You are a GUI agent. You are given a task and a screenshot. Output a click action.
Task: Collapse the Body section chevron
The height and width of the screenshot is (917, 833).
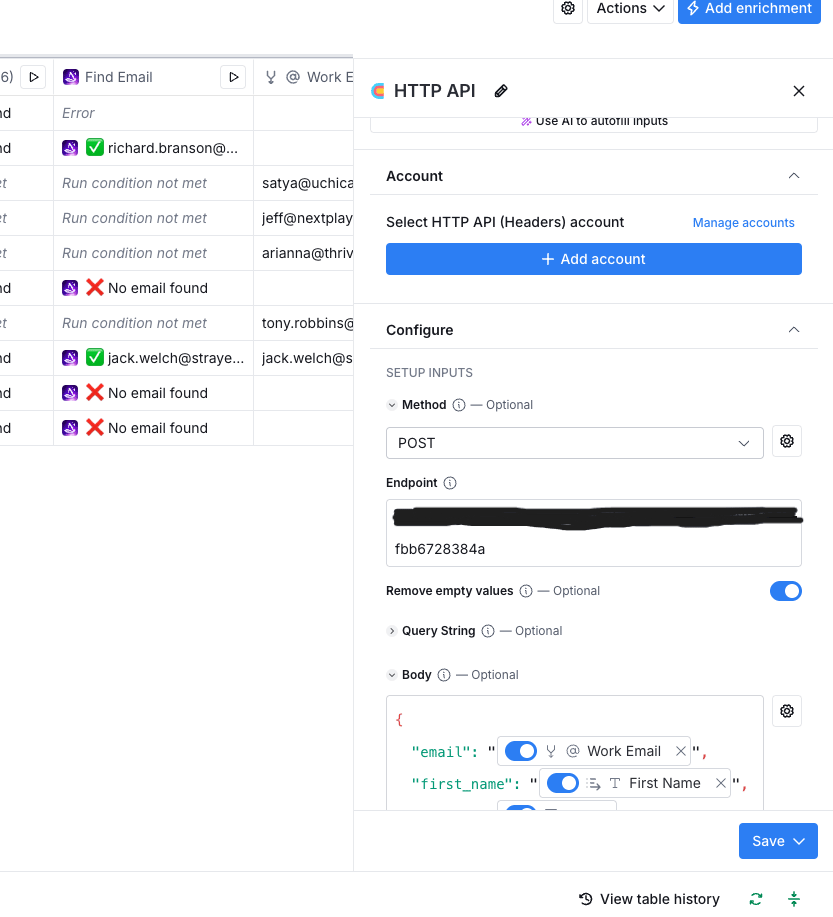point(392,675)
